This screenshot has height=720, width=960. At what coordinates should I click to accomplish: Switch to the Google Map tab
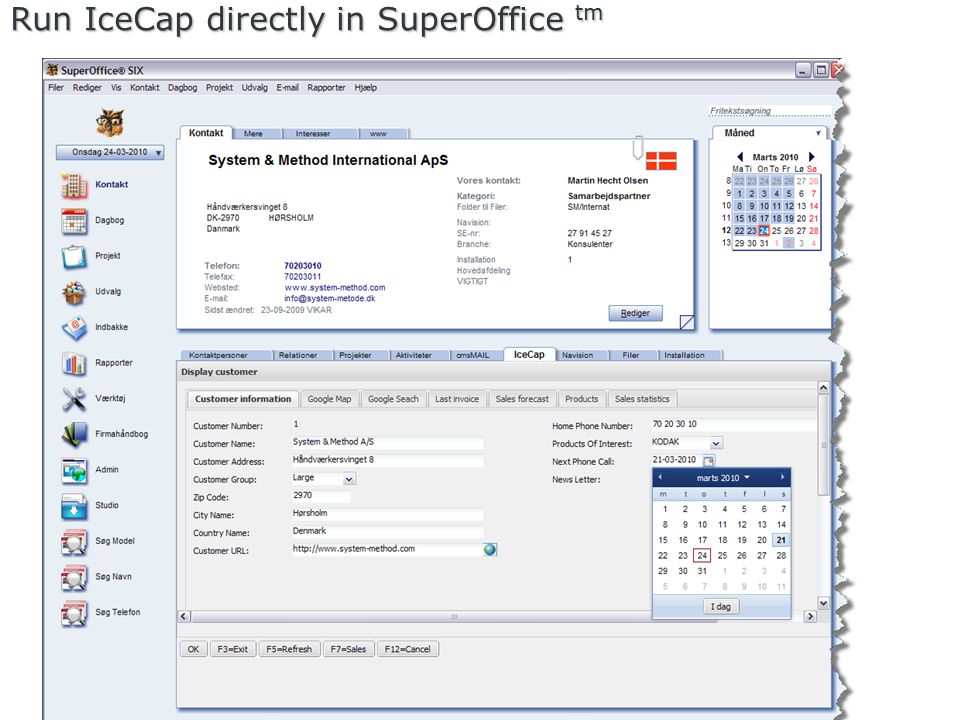point(329,399)
